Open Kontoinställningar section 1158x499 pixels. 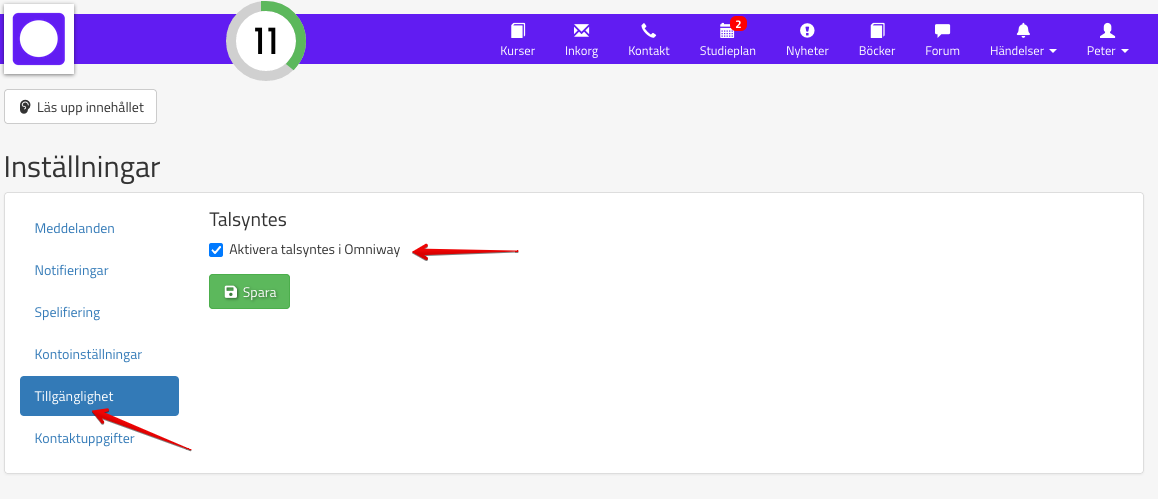tap(88, 354)
